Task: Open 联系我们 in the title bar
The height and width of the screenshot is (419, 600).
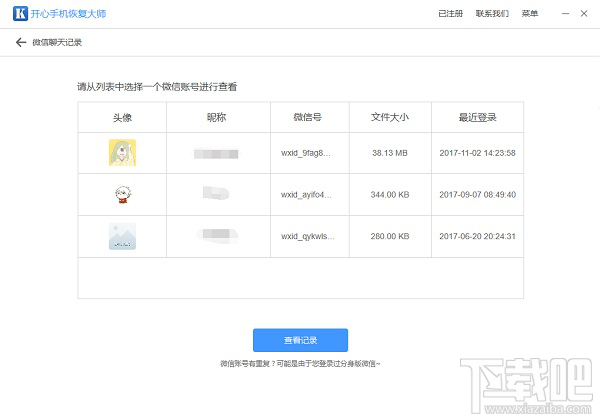Action: click(492, 13)
